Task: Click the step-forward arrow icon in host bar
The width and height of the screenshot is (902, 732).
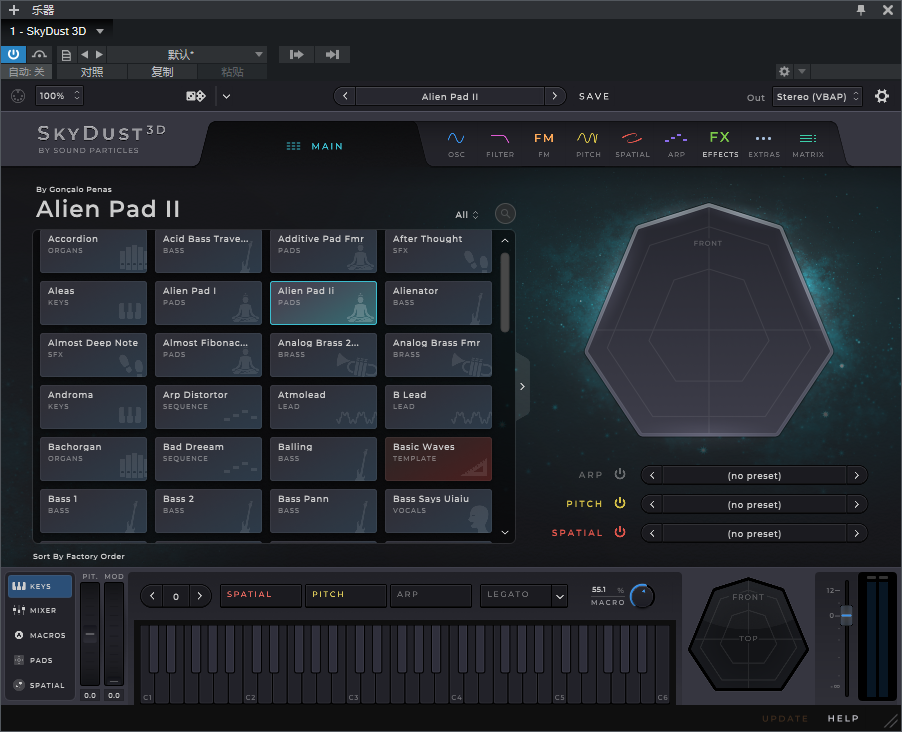Action: click(296, 55)
